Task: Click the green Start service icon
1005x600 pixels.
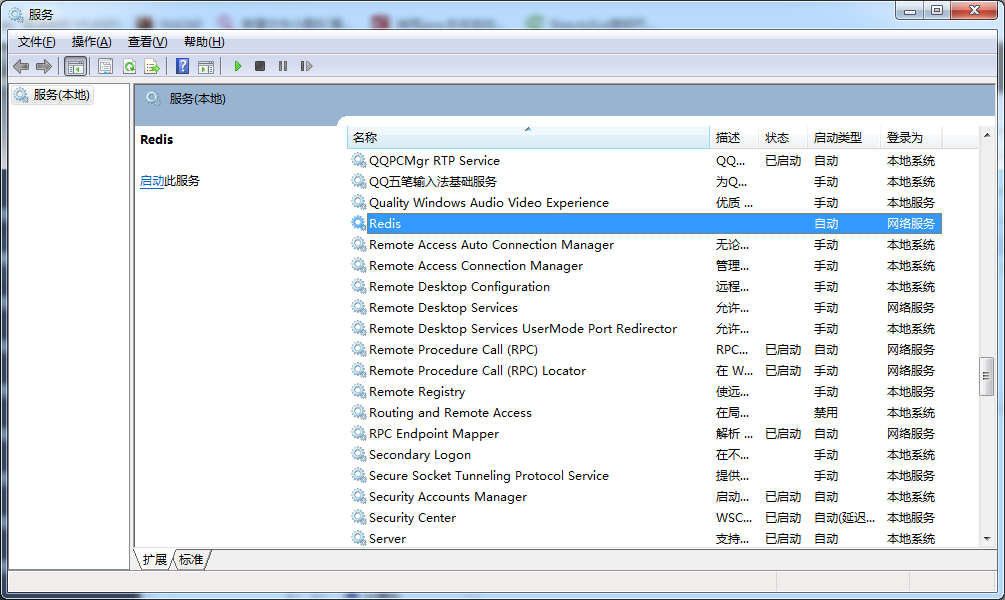Action: pyautogui.click(x=238, y=66)
